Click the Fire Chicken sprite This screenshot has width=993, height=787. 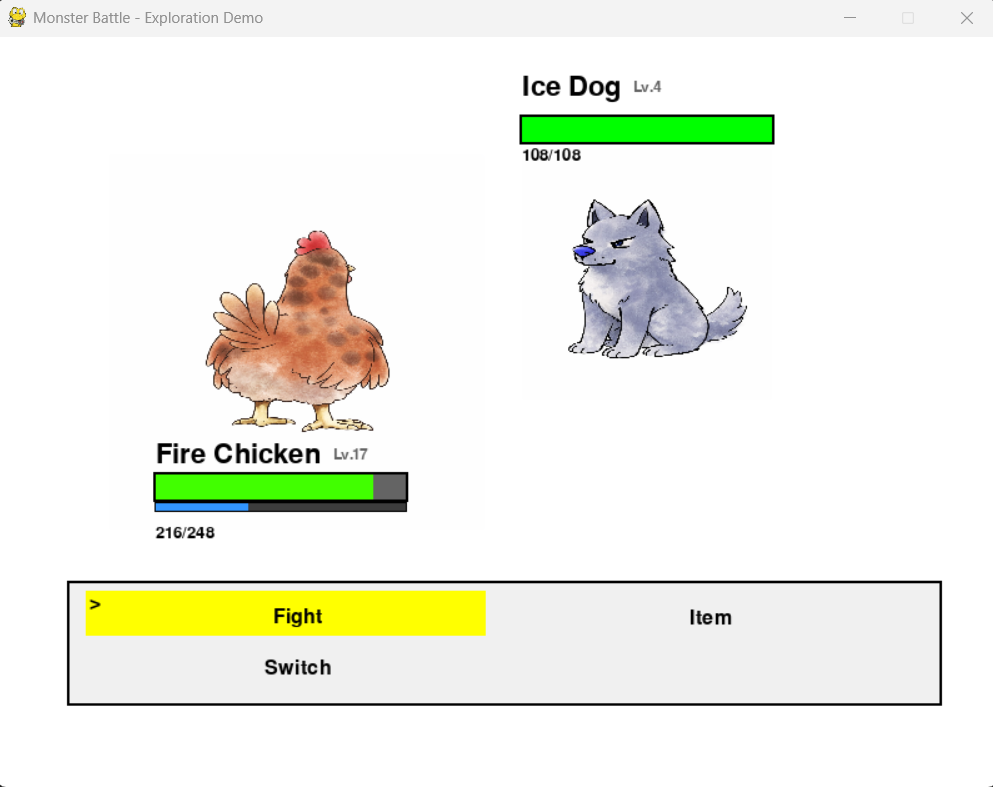pos(298,331)
